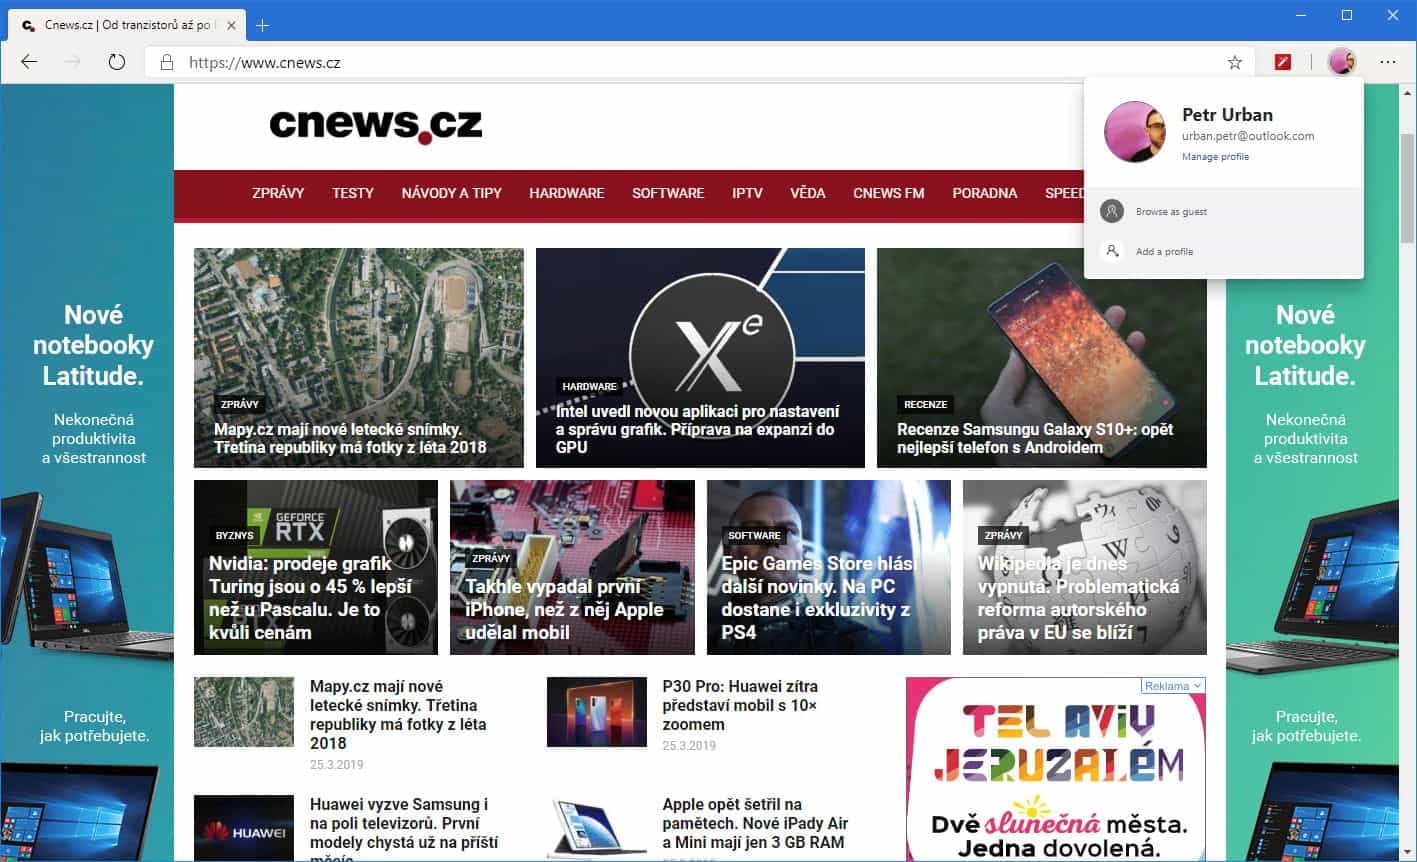Click Petr Urban's large profile picture

click(x=1135, y=132)
